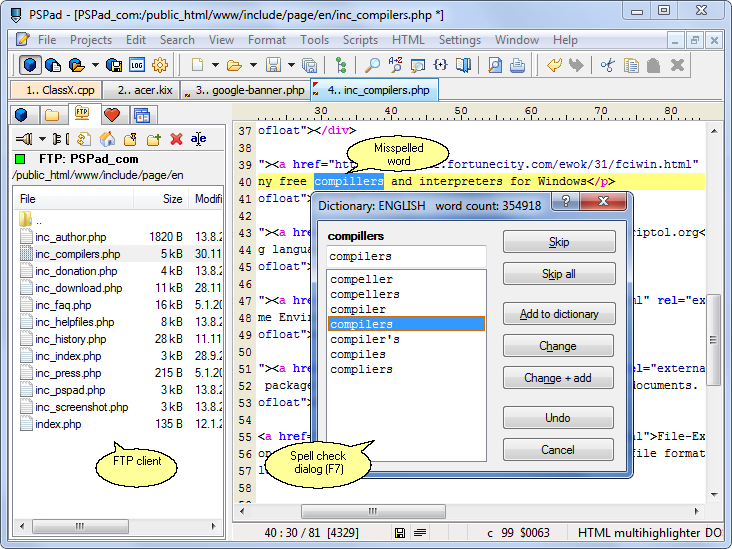Click the save all files icon
732x549 pixels.
coord(310,65)
